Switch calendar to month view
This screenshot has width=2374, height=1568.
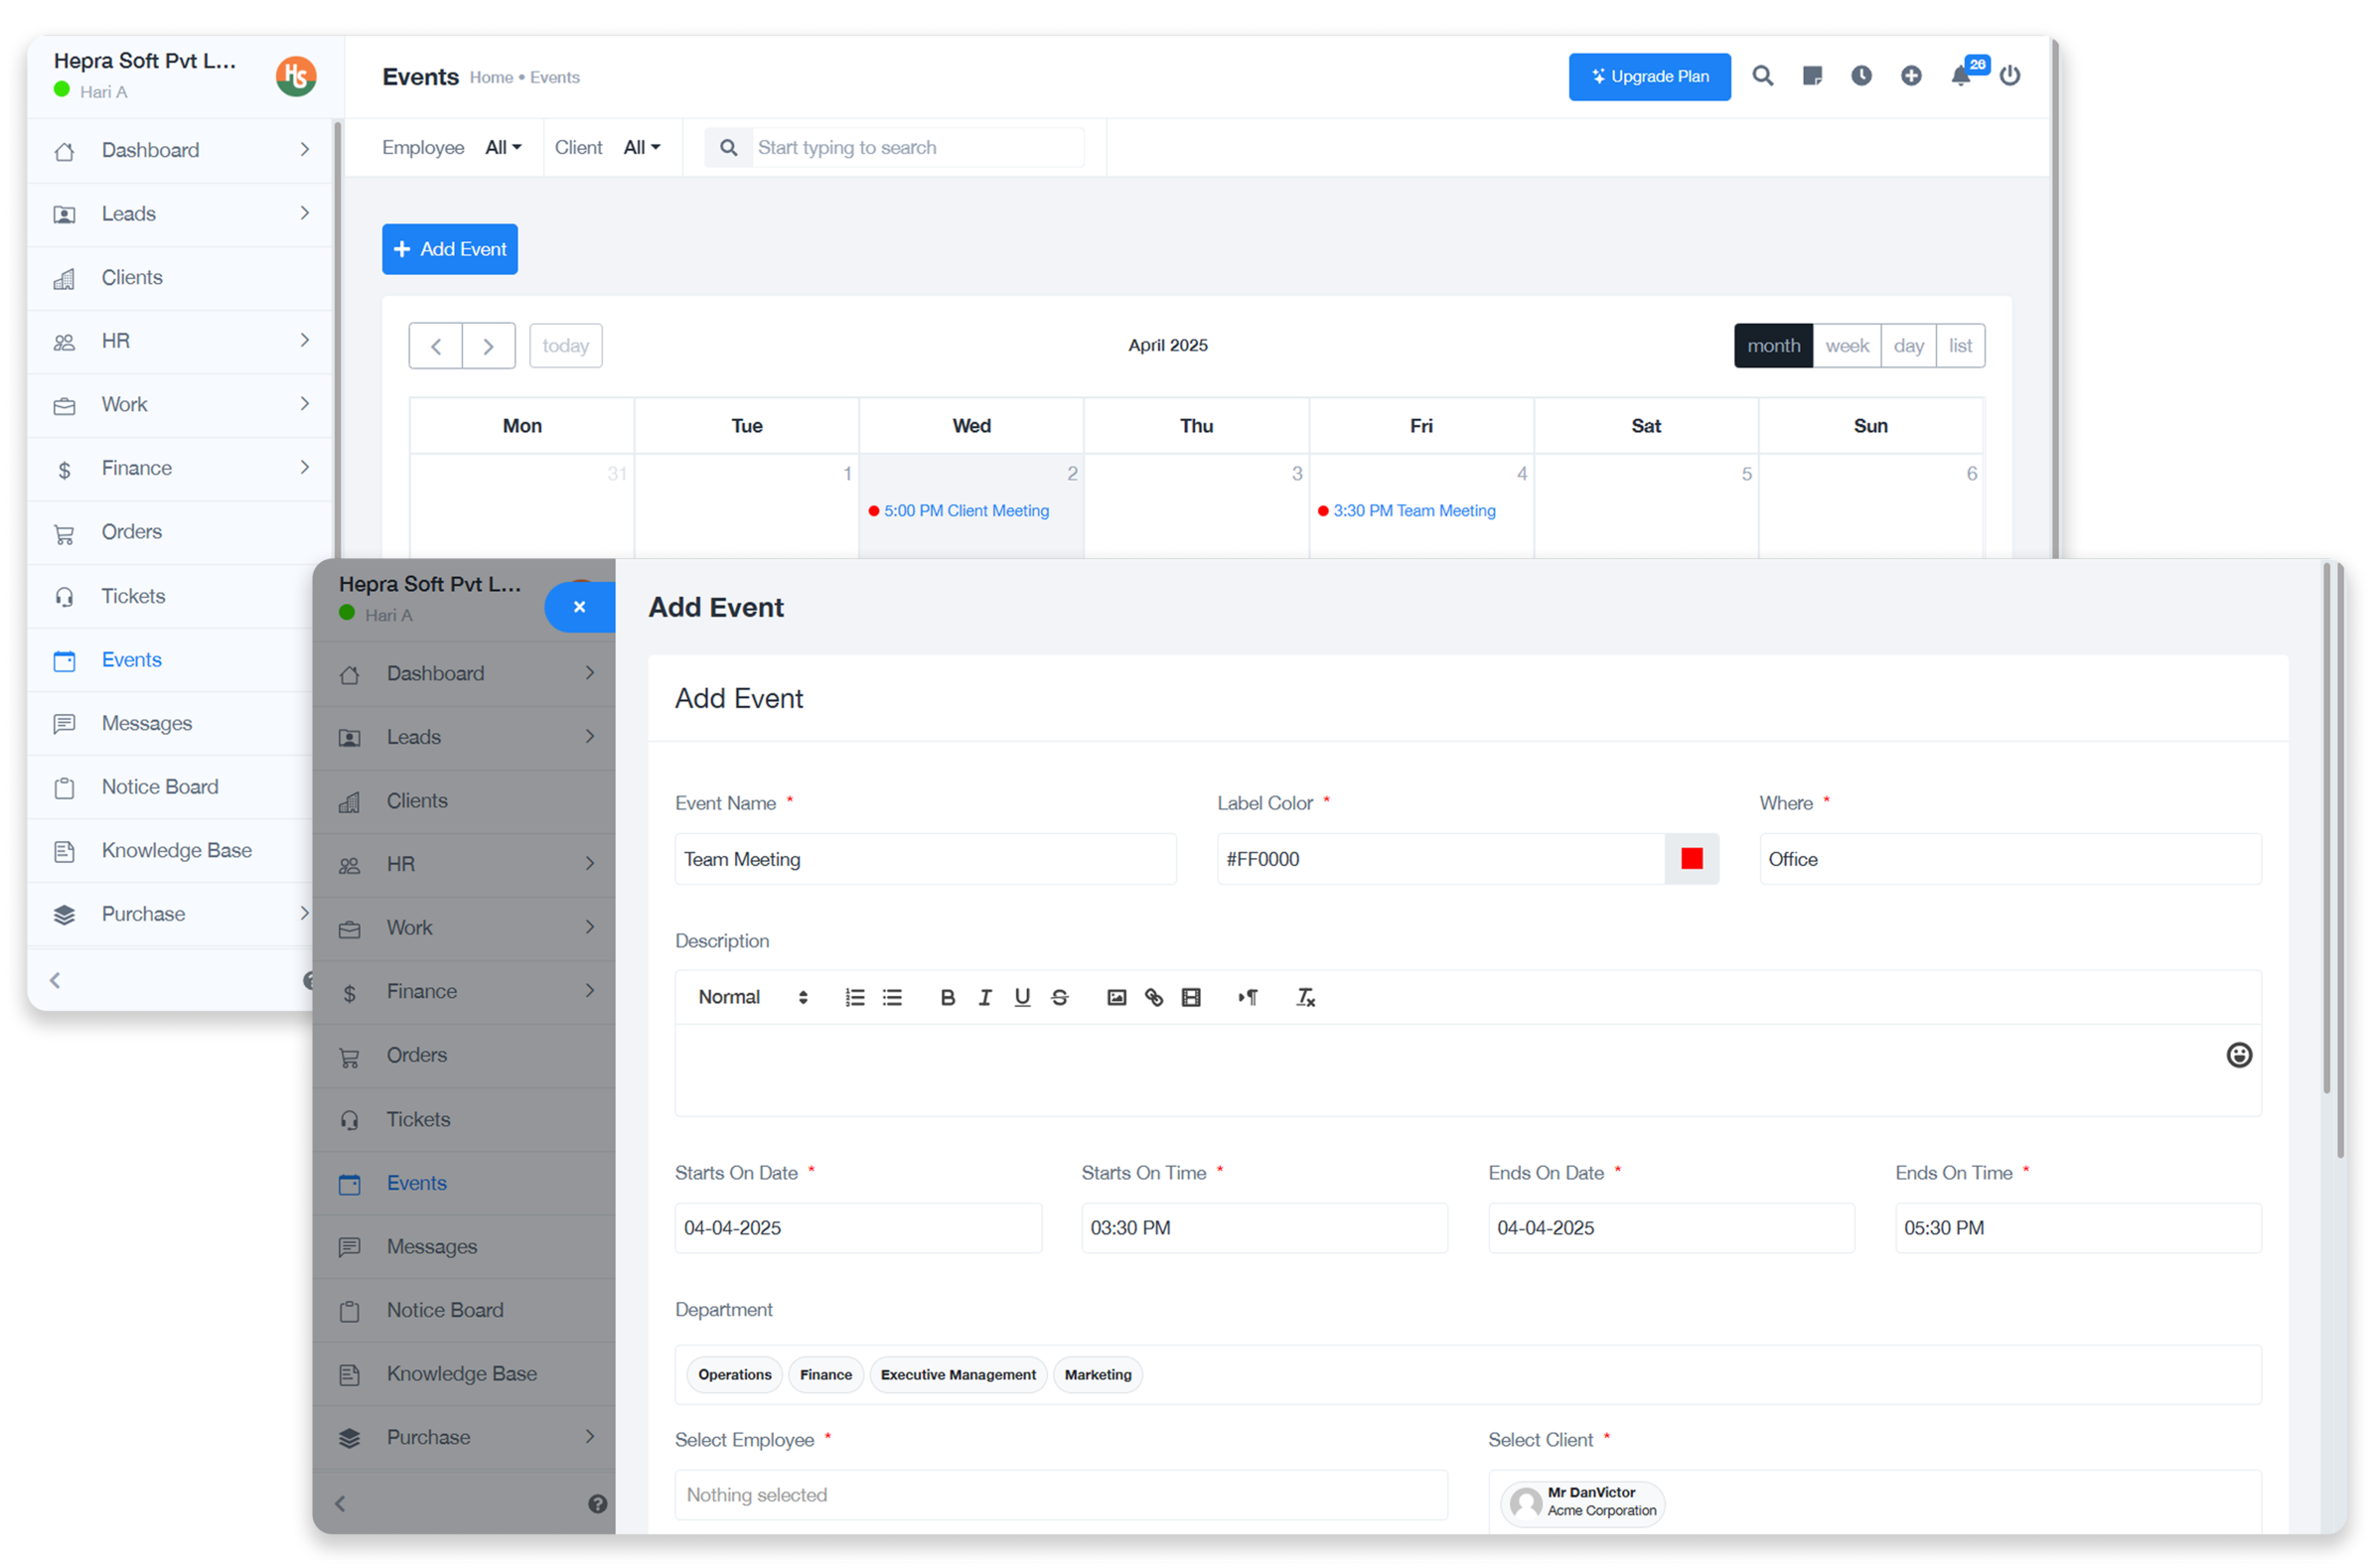pyautogui.click(x=1773, y=346)
